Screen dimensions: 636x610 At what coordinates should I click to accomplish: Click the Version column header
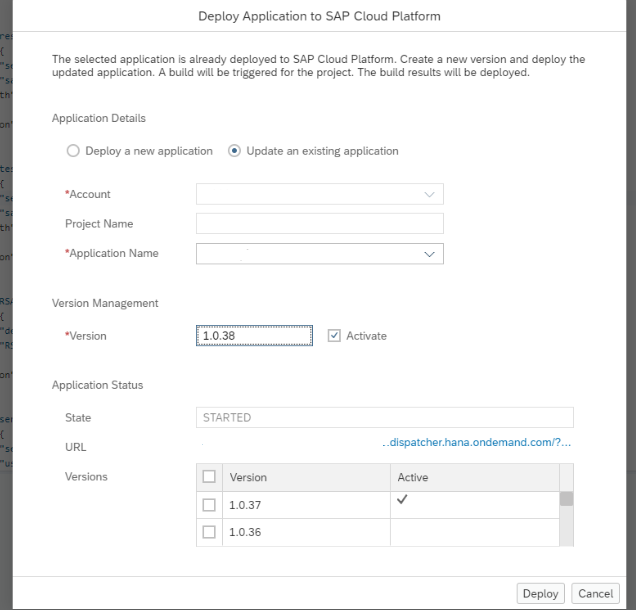tap(306, 477)
